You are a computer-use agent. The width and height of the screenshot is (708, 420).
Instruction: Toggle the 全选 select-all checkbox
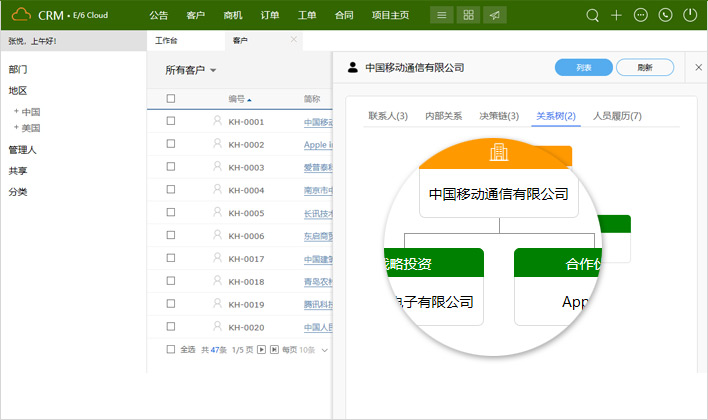(171, 350)
